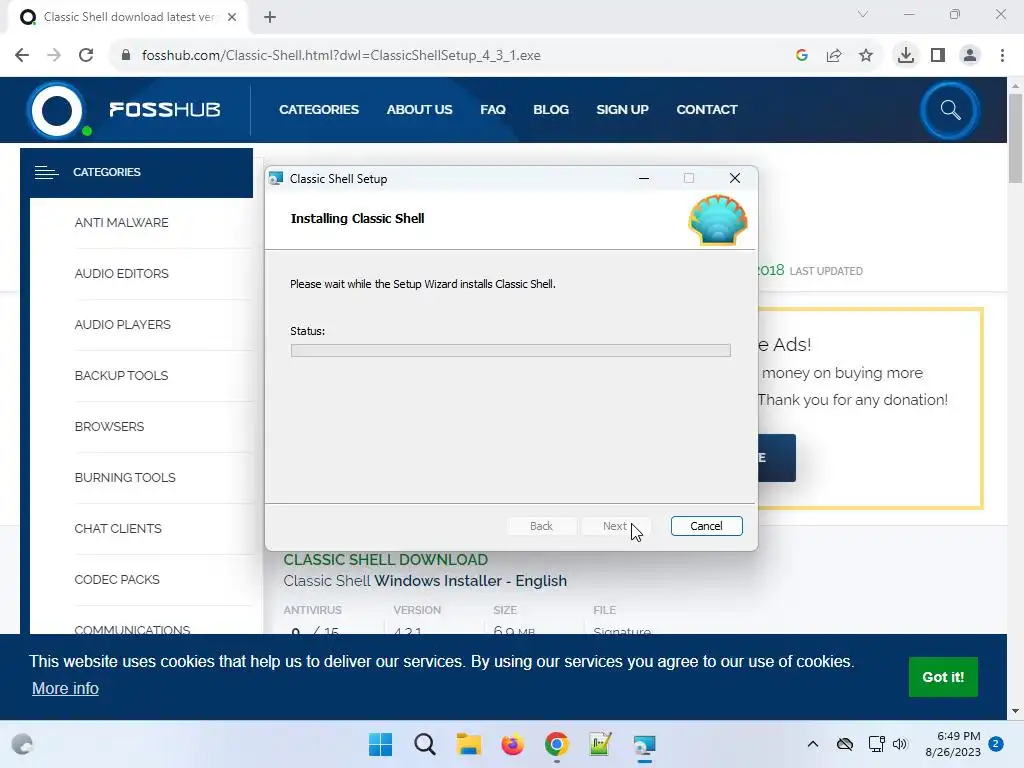The width and height of the screenshot is (1024, 768).
Task: Go to the BLOG nav item
Action: (551, 110)
